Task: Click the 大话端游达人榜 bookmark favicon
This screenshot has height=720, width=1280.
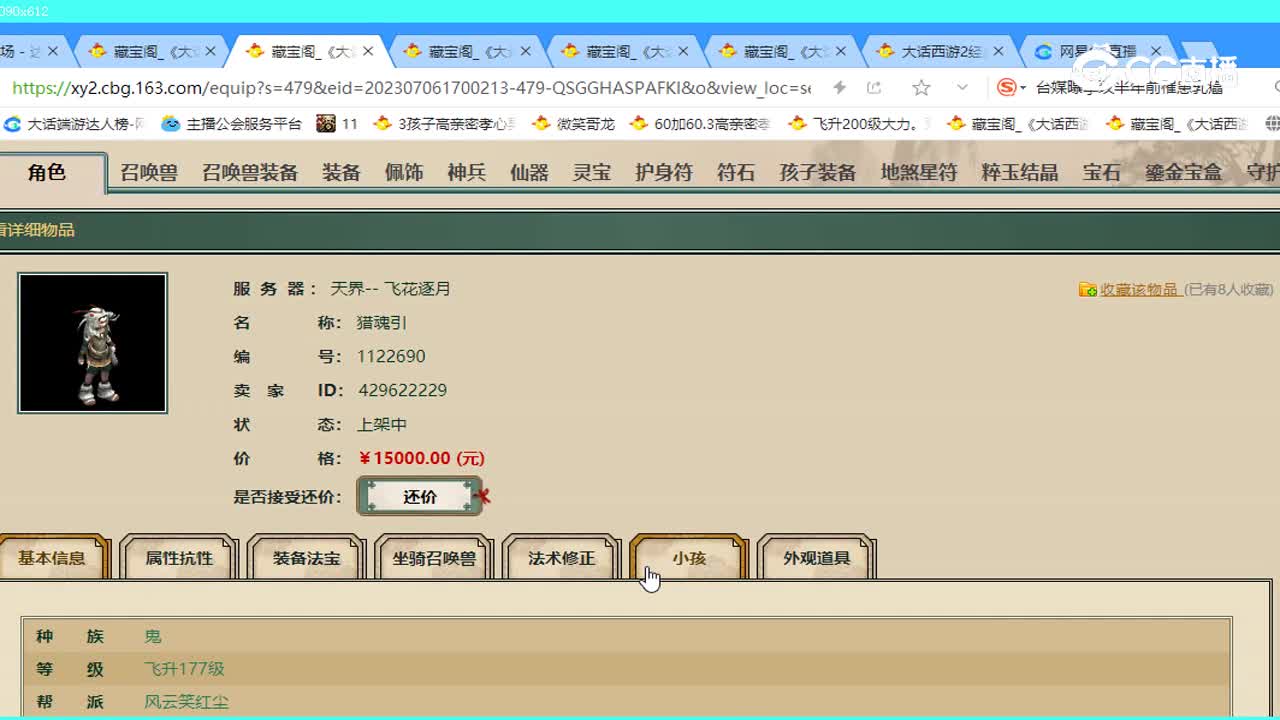Action: pyautogui.click(x=13, y=124)
